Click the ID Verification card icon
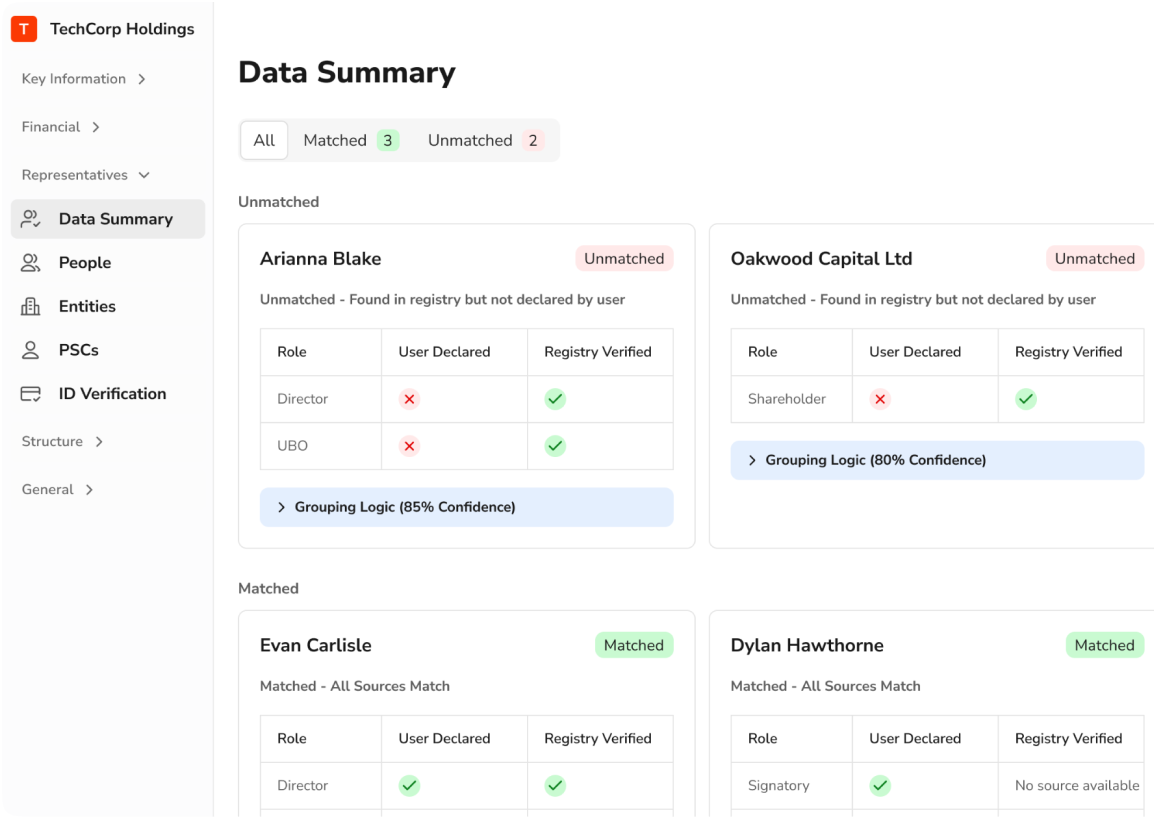1154x819 pixels. pos(31,394)
